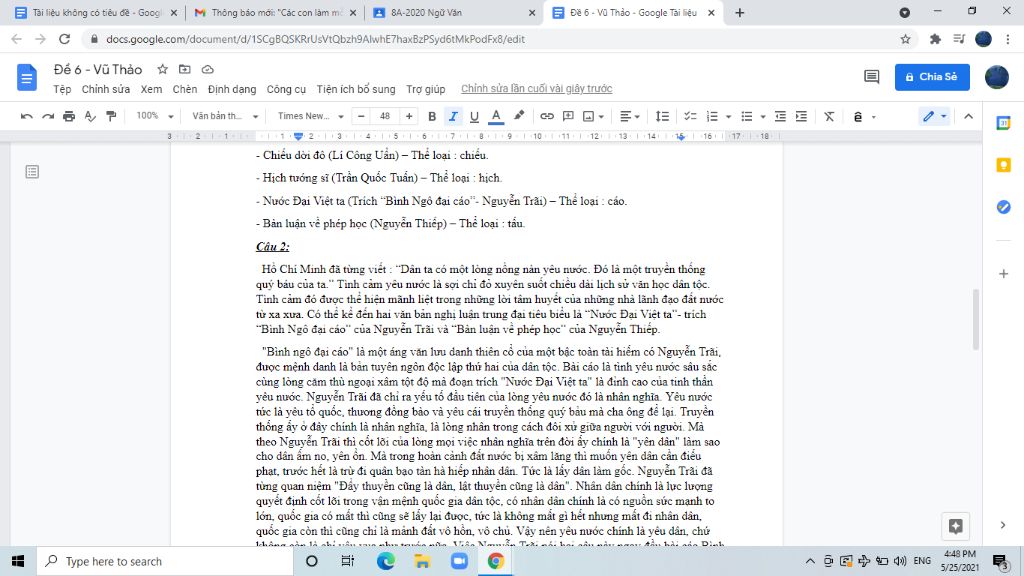Viewport: 1024px width, 576px height.
Task: View cloud save status icon
Action: pos(207,69)
